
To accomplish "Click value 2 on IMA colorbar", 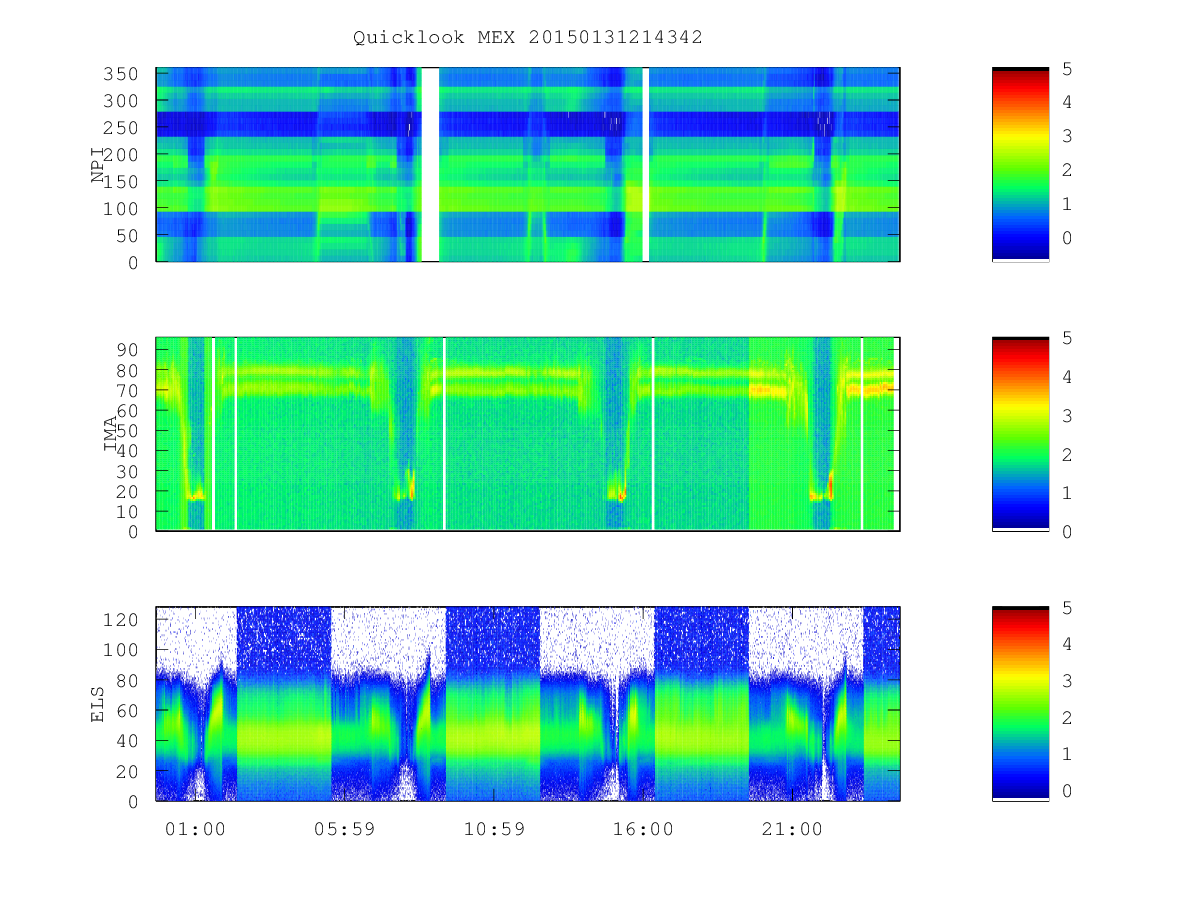I will (1067, 454).
